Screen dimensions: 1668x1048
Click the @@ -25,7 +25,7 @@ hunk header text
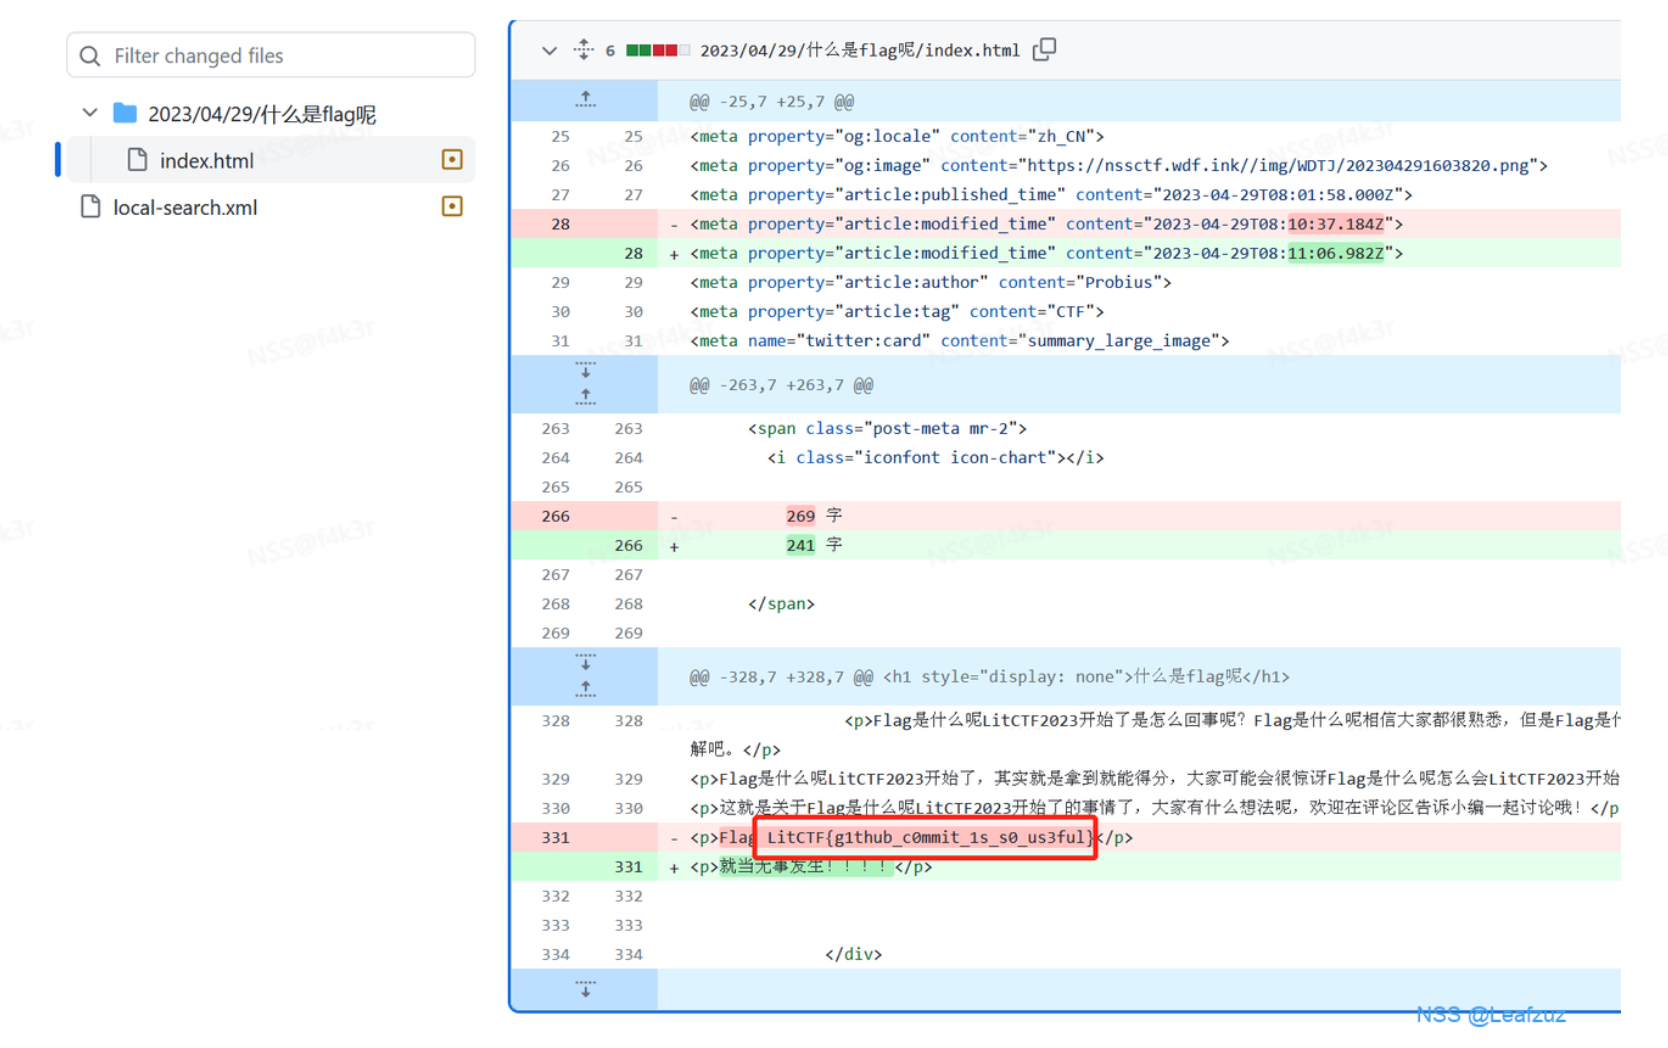(x=771, y=101)
